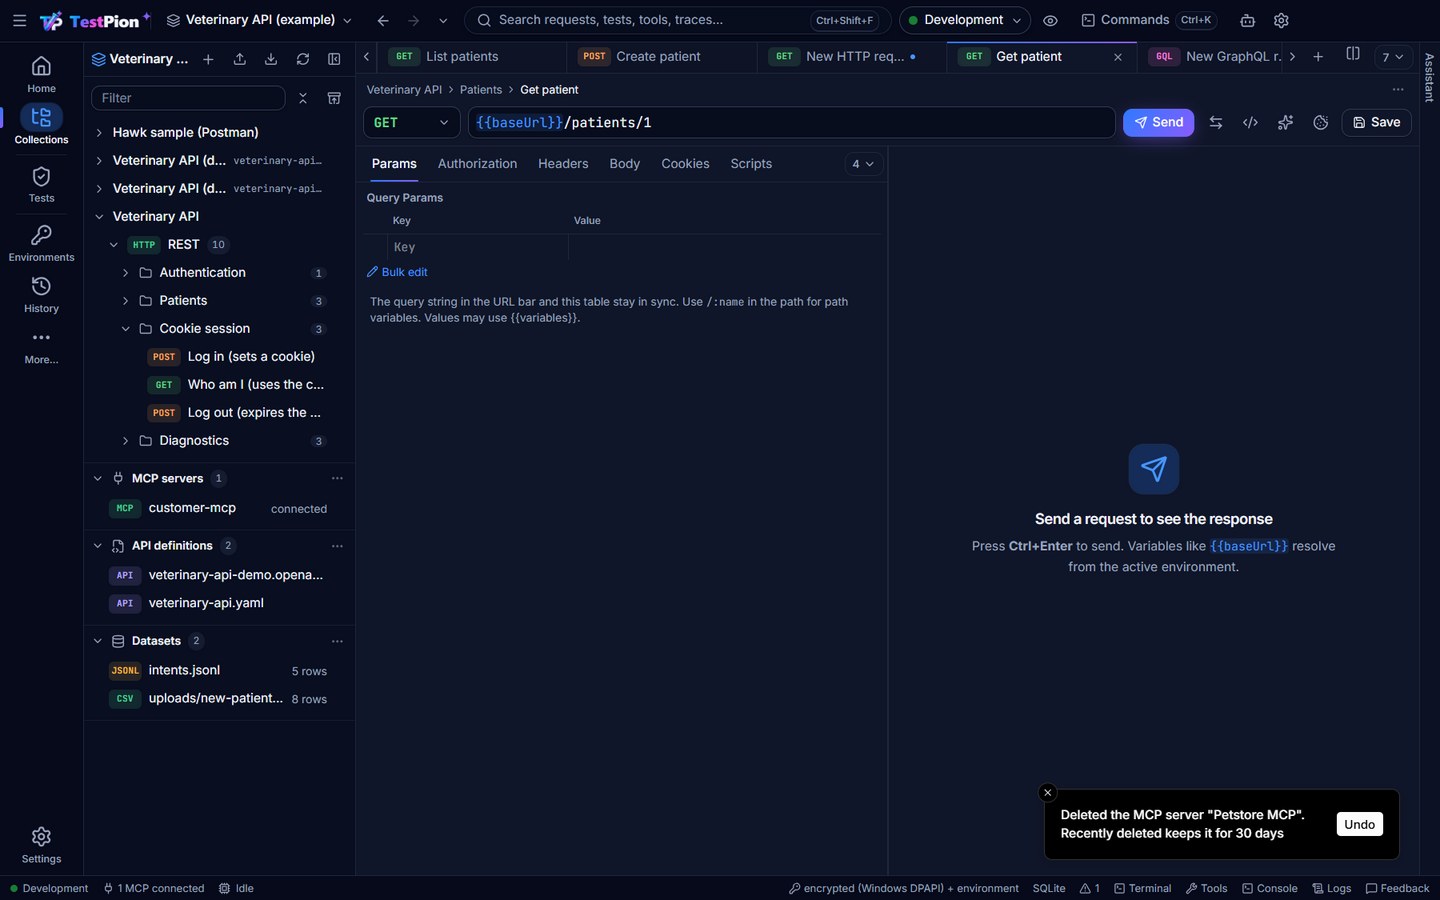
Task: Expand the Authentication folder
Action: 126,273
